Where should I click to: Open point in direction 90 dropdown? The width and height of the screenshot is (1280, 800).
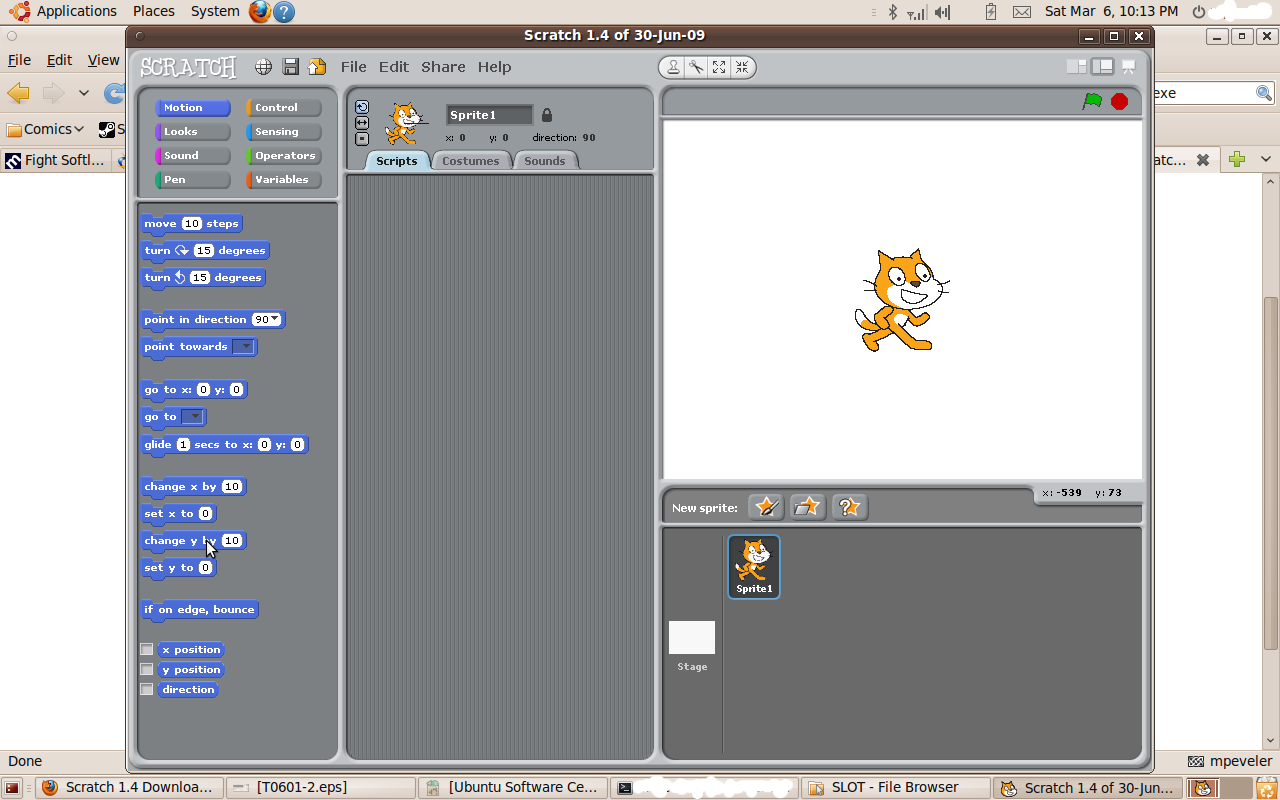[x=275, y=320]
